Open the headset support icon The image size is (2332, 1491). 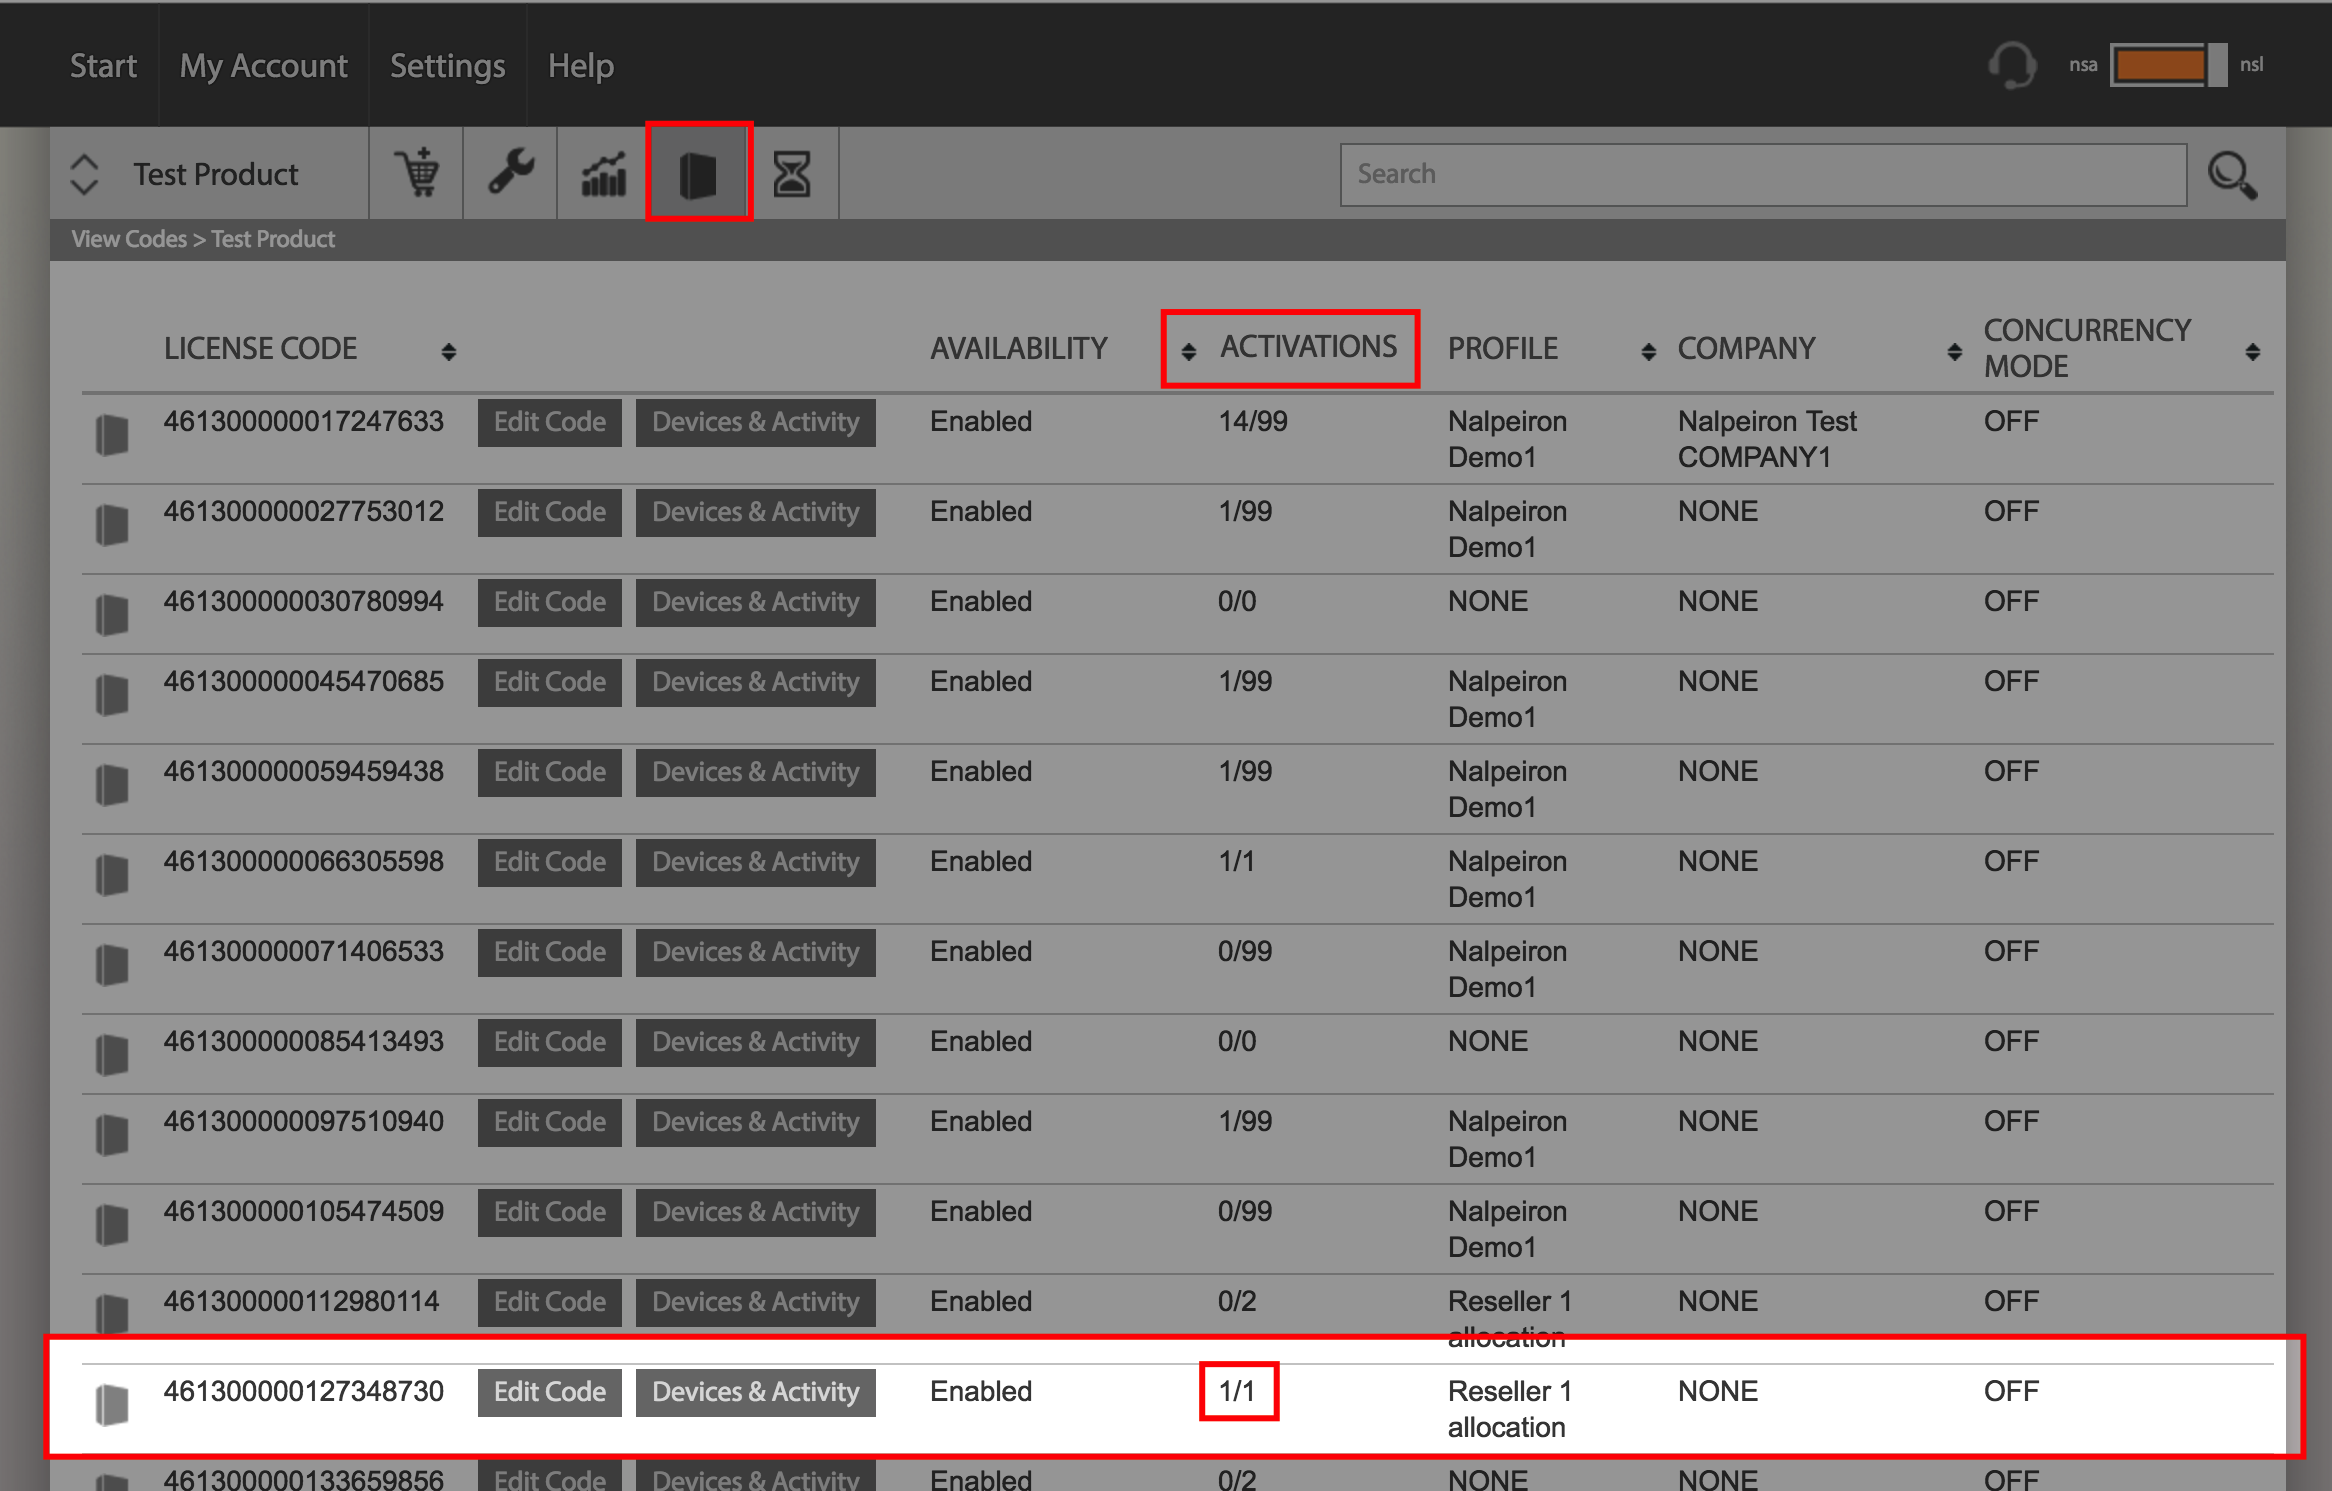[2012, 65]
